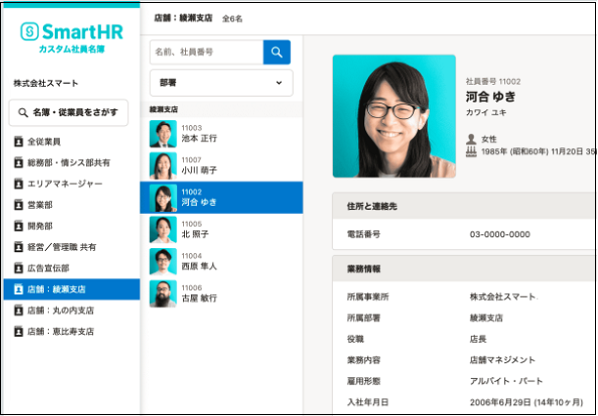Click the avatar of 河合 ゆき in the list
Image resolution: width=598 pixels, height=416 pixels.
click(x=163, y=198)
